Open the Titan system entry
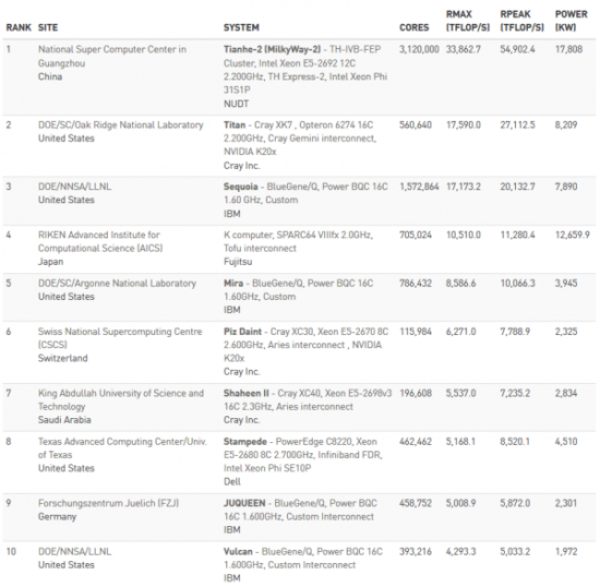 click(x=235, y=125)
